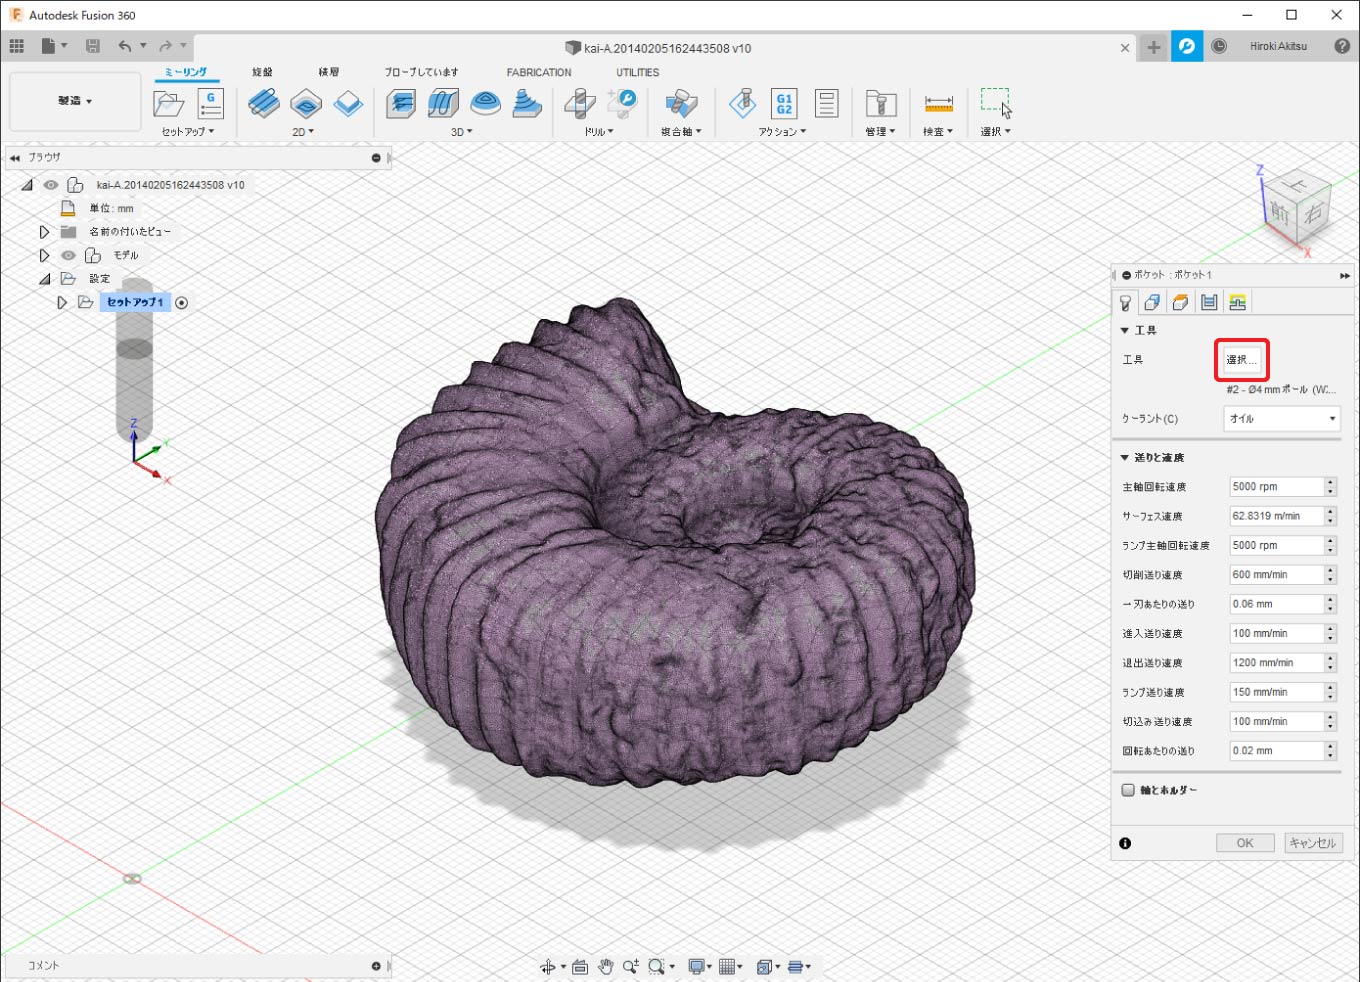Expand the 名前の付いたビュー tree node
This screenshot has width=1360, height=982.
coord(44,232)
